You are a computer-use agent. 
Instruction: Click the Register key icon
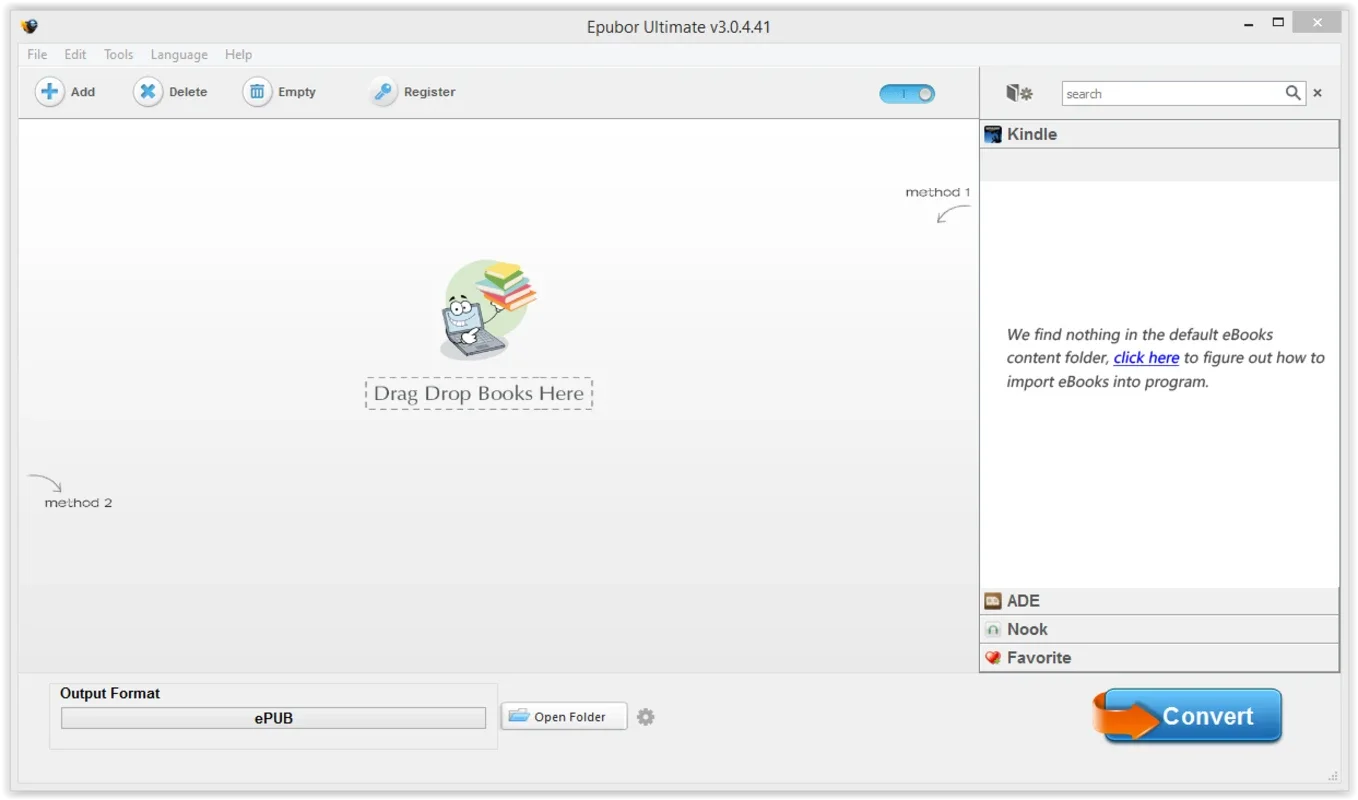[383, 92]
